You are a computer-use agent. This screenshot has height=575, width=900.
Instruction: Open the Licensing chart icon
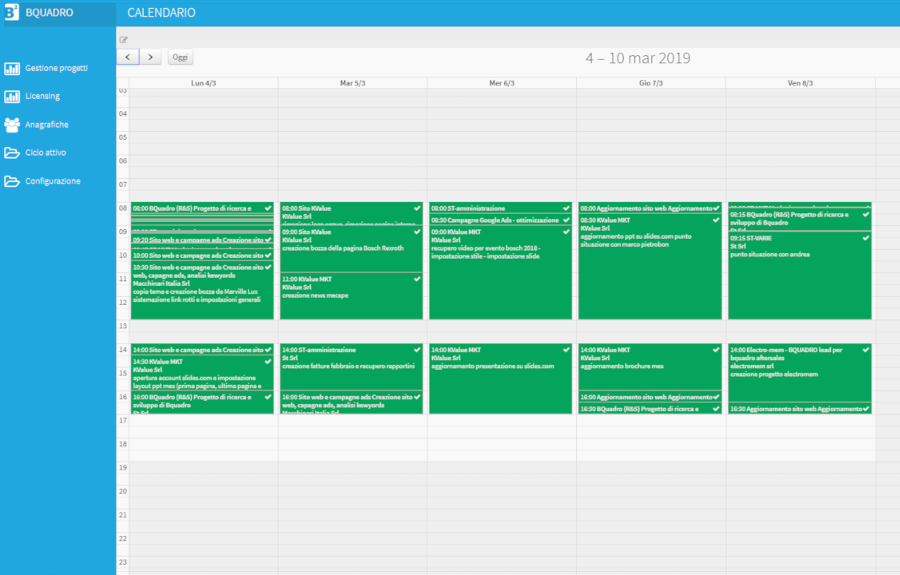tap(11, 96)
